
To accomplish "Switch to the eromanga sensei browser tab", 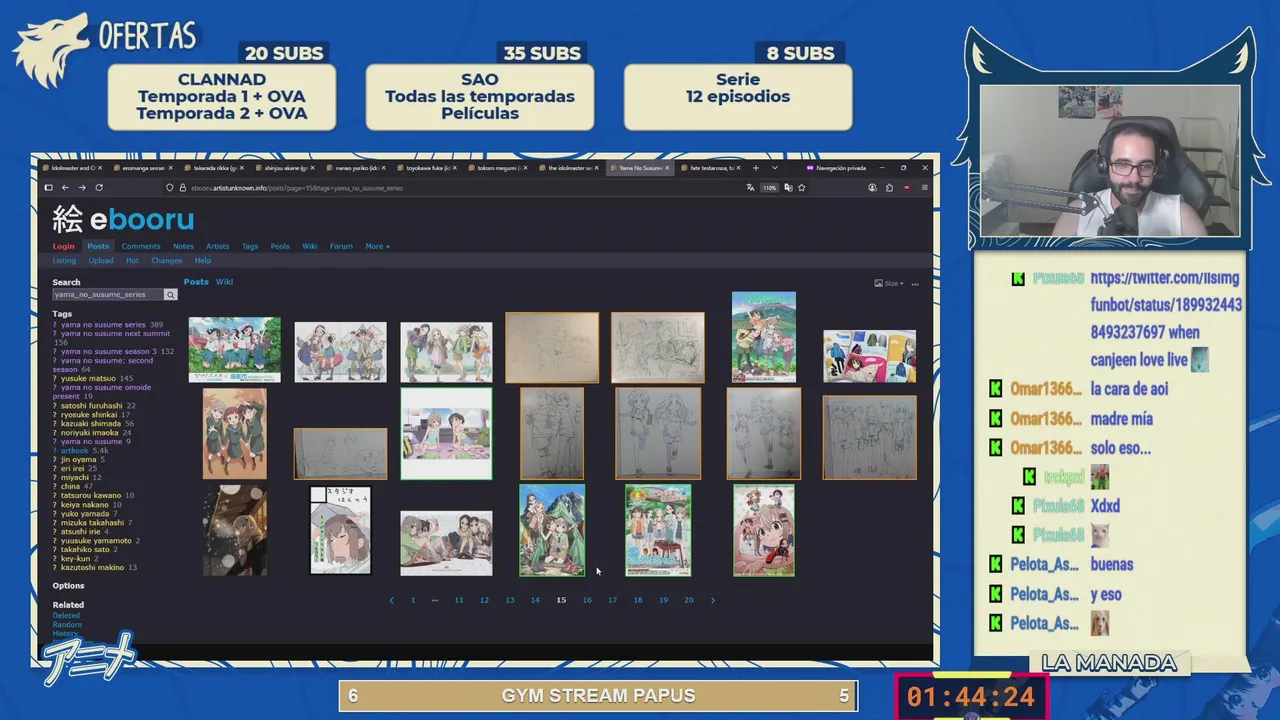I will [142, 168].
